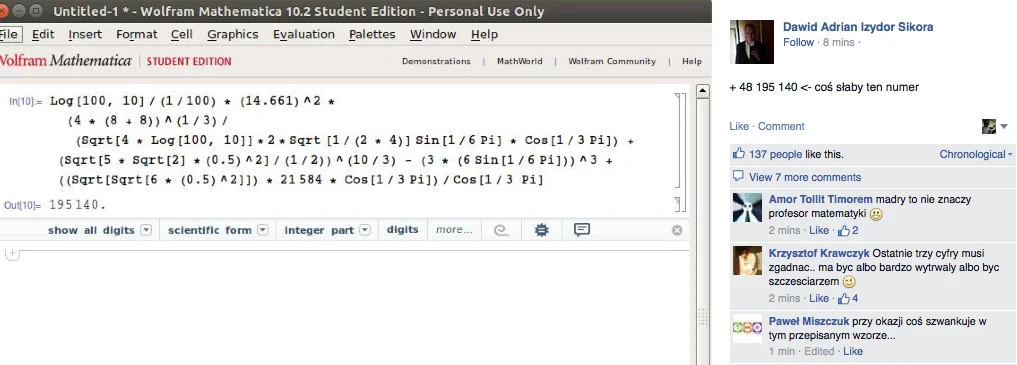Viewport: 1017px width, 365px height.
Task: Dismiss the suggestions bar with the X icon
Action: point(677,230)
